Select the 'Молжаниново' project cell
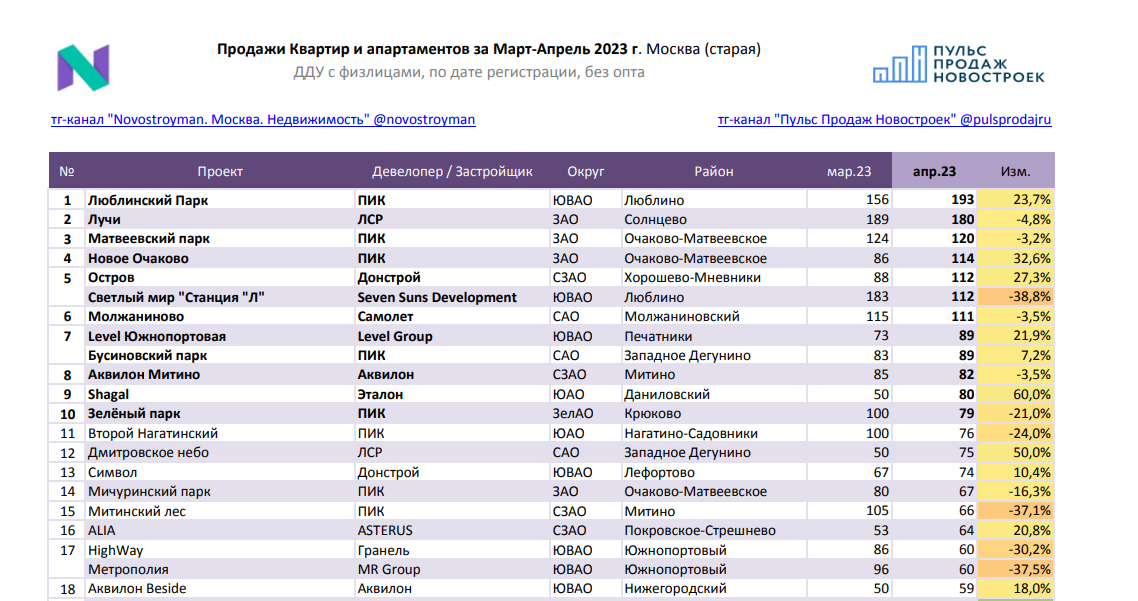The image size is (1138, 601). pyautogui.click(x=220, y=316)
